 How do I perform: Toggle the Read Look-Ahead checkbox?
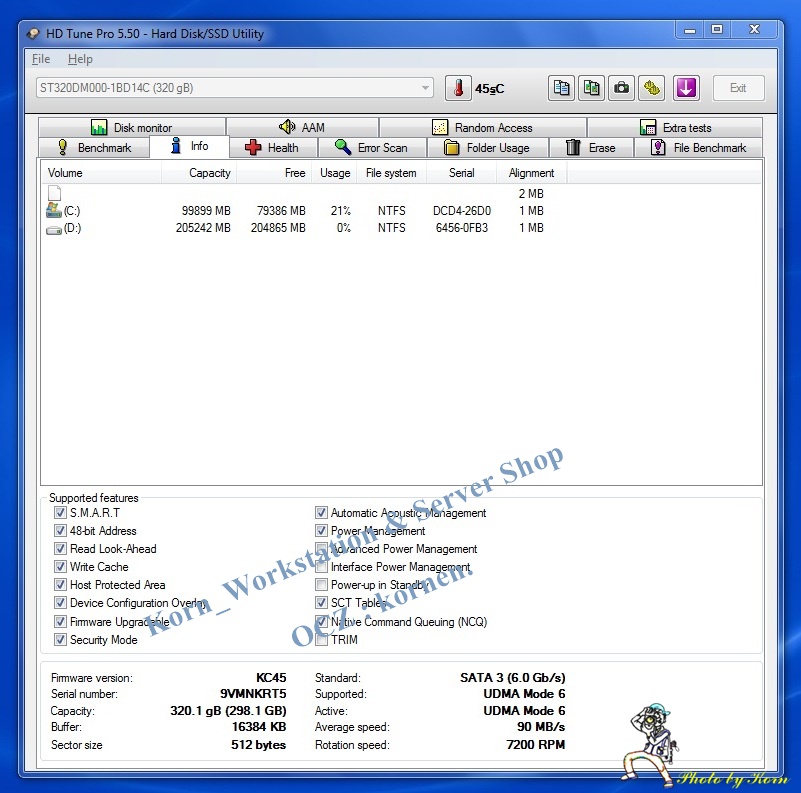pos(60,548)
